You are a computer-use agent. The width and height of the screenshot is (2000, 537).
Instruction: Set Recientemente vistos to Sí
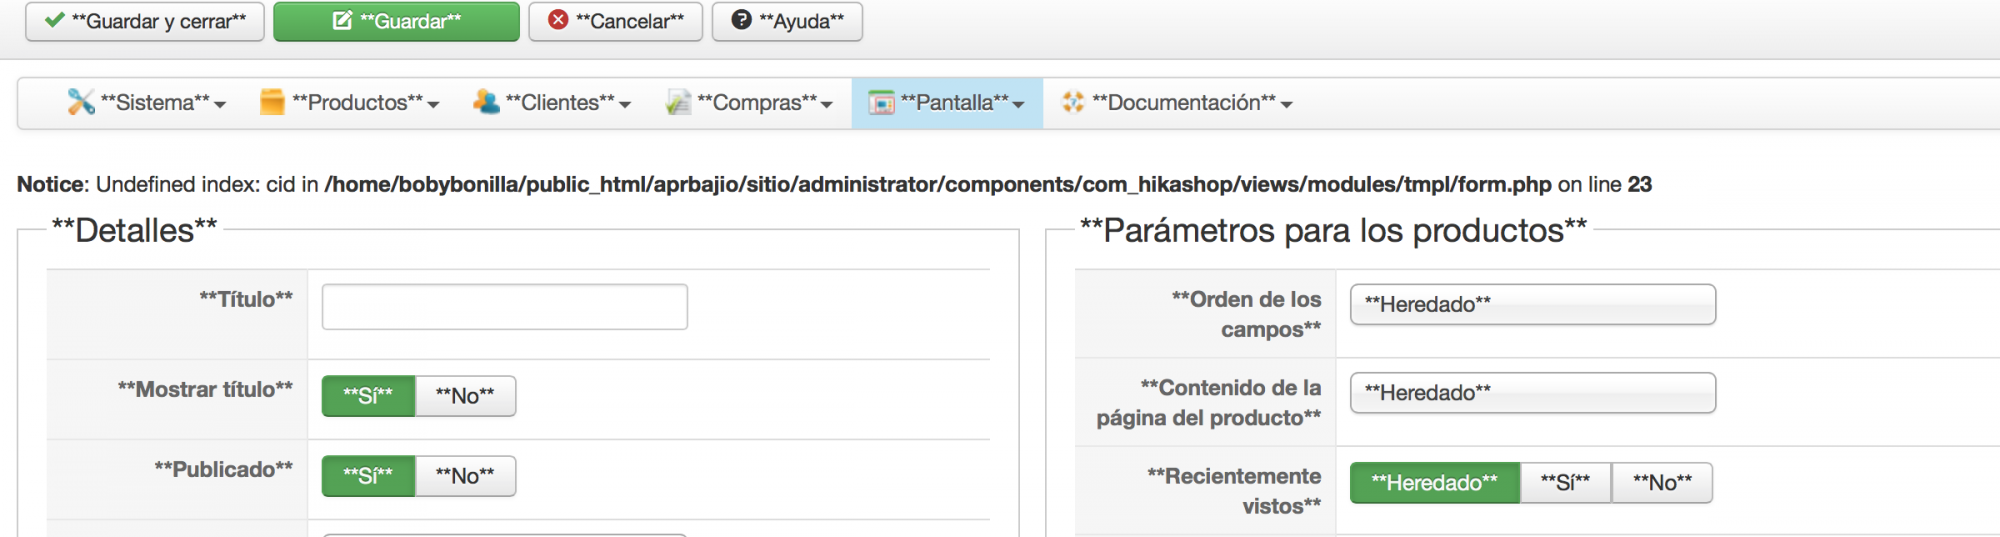[x=1565, y=483]
